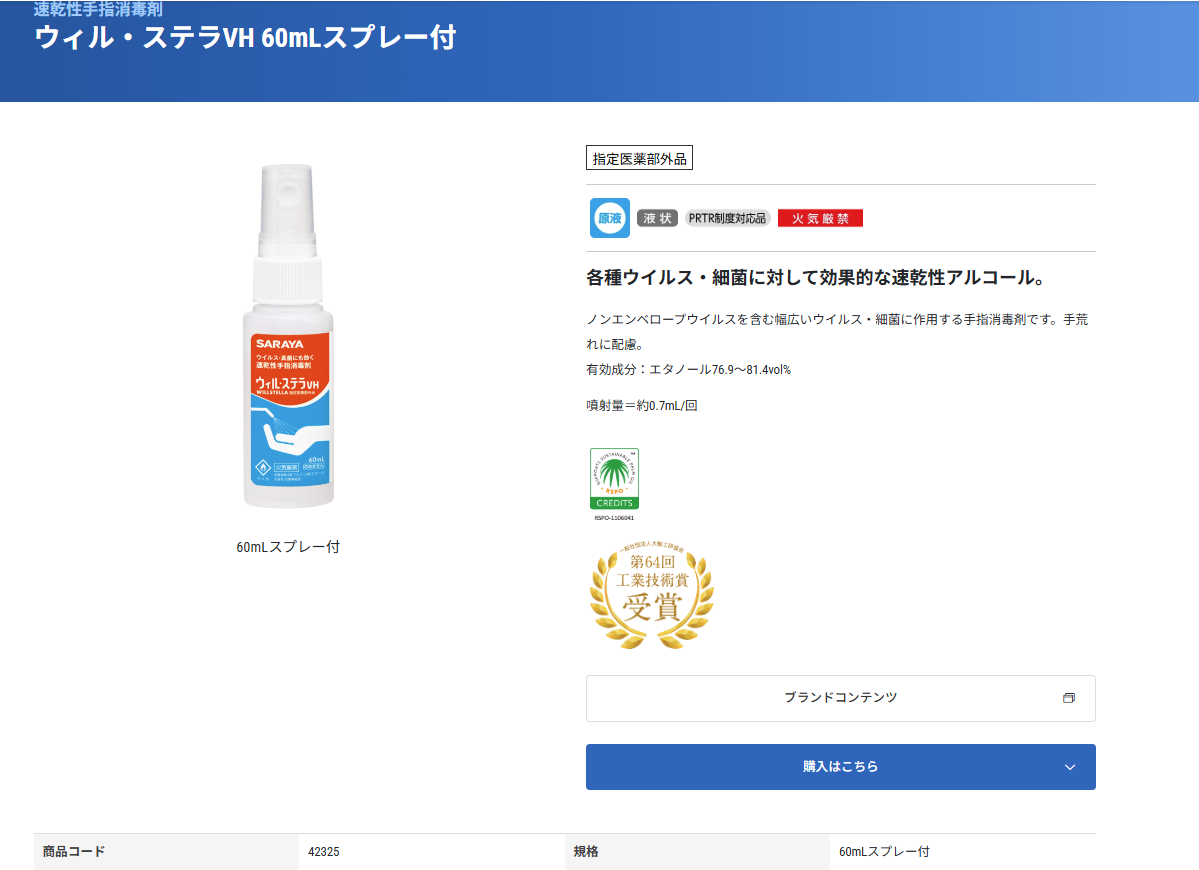Click the blue 原液 icon
The height and width of the screenshot is (870, 1199).
(x=610, y=218)
